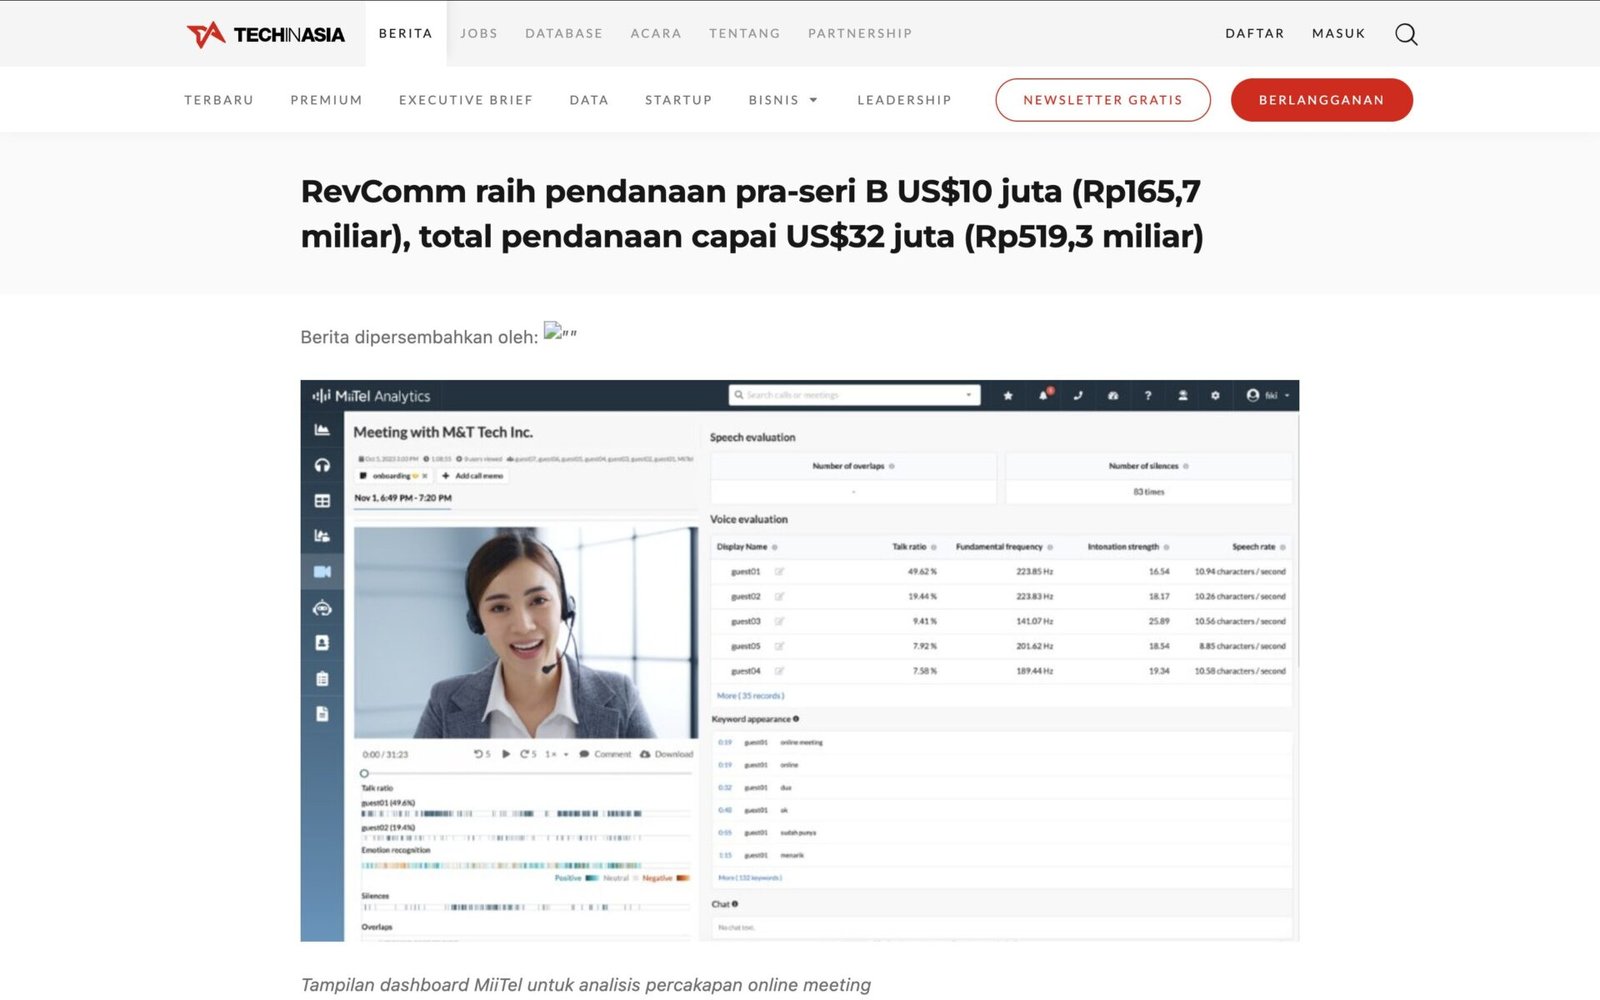Screen dimensions: 1600x1000
Task: Open the Database tab
Action: tap(564, 34)
